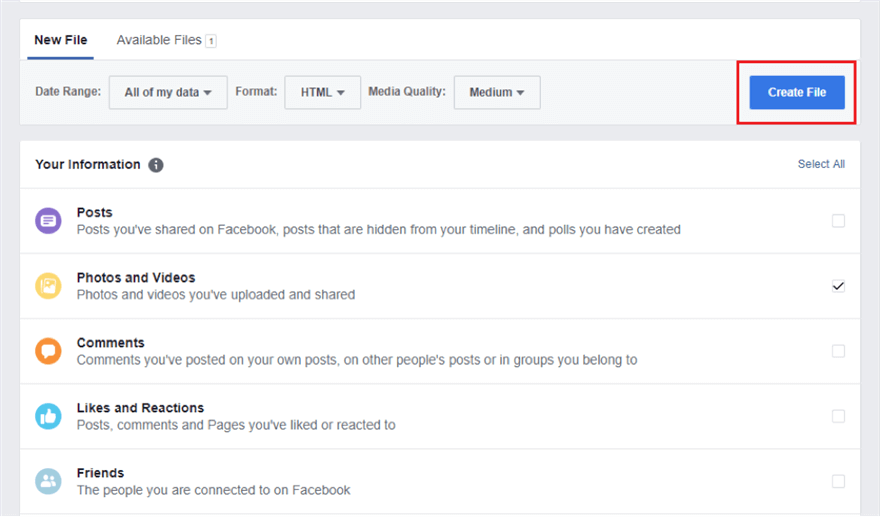880x517 pixels.
Task: Switch to the New File tab
Action: point(61,41)
